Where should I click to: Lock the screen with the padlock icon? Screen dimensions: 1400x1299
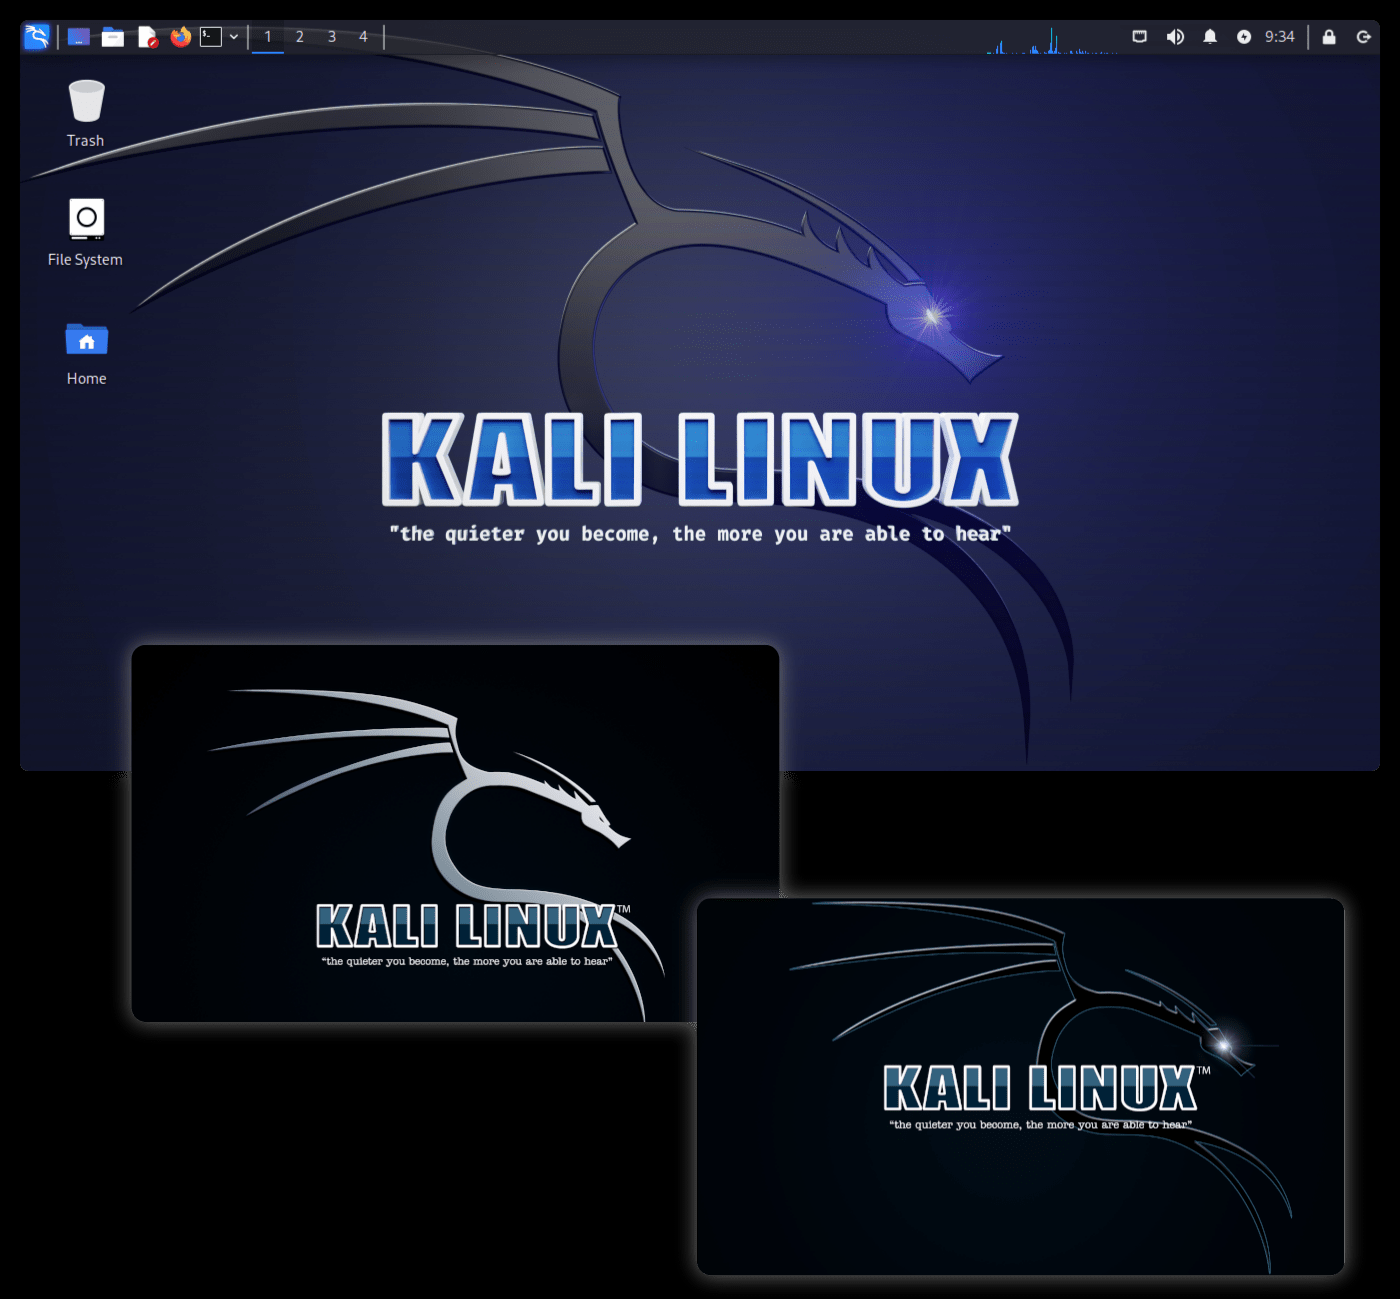(x=1328, y=37)
